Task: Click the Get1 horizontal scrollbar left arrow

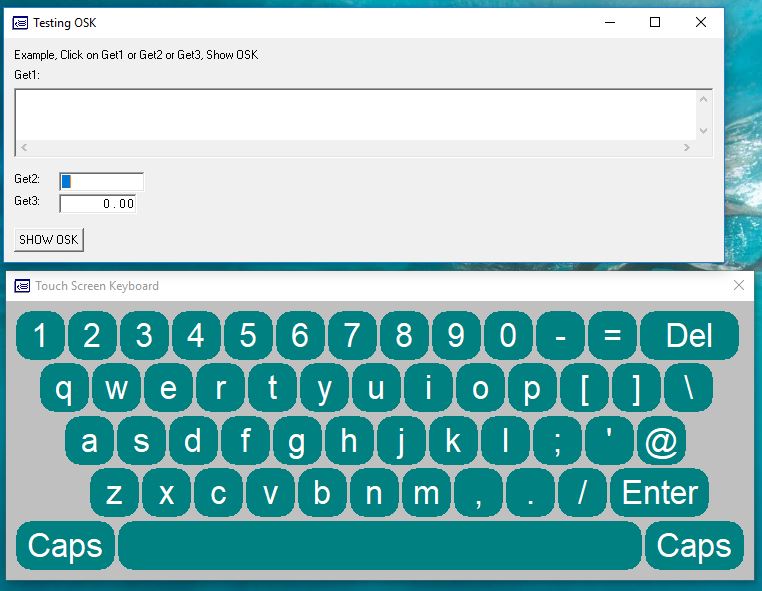Action: pyautogui.click(x=23, y=148)
